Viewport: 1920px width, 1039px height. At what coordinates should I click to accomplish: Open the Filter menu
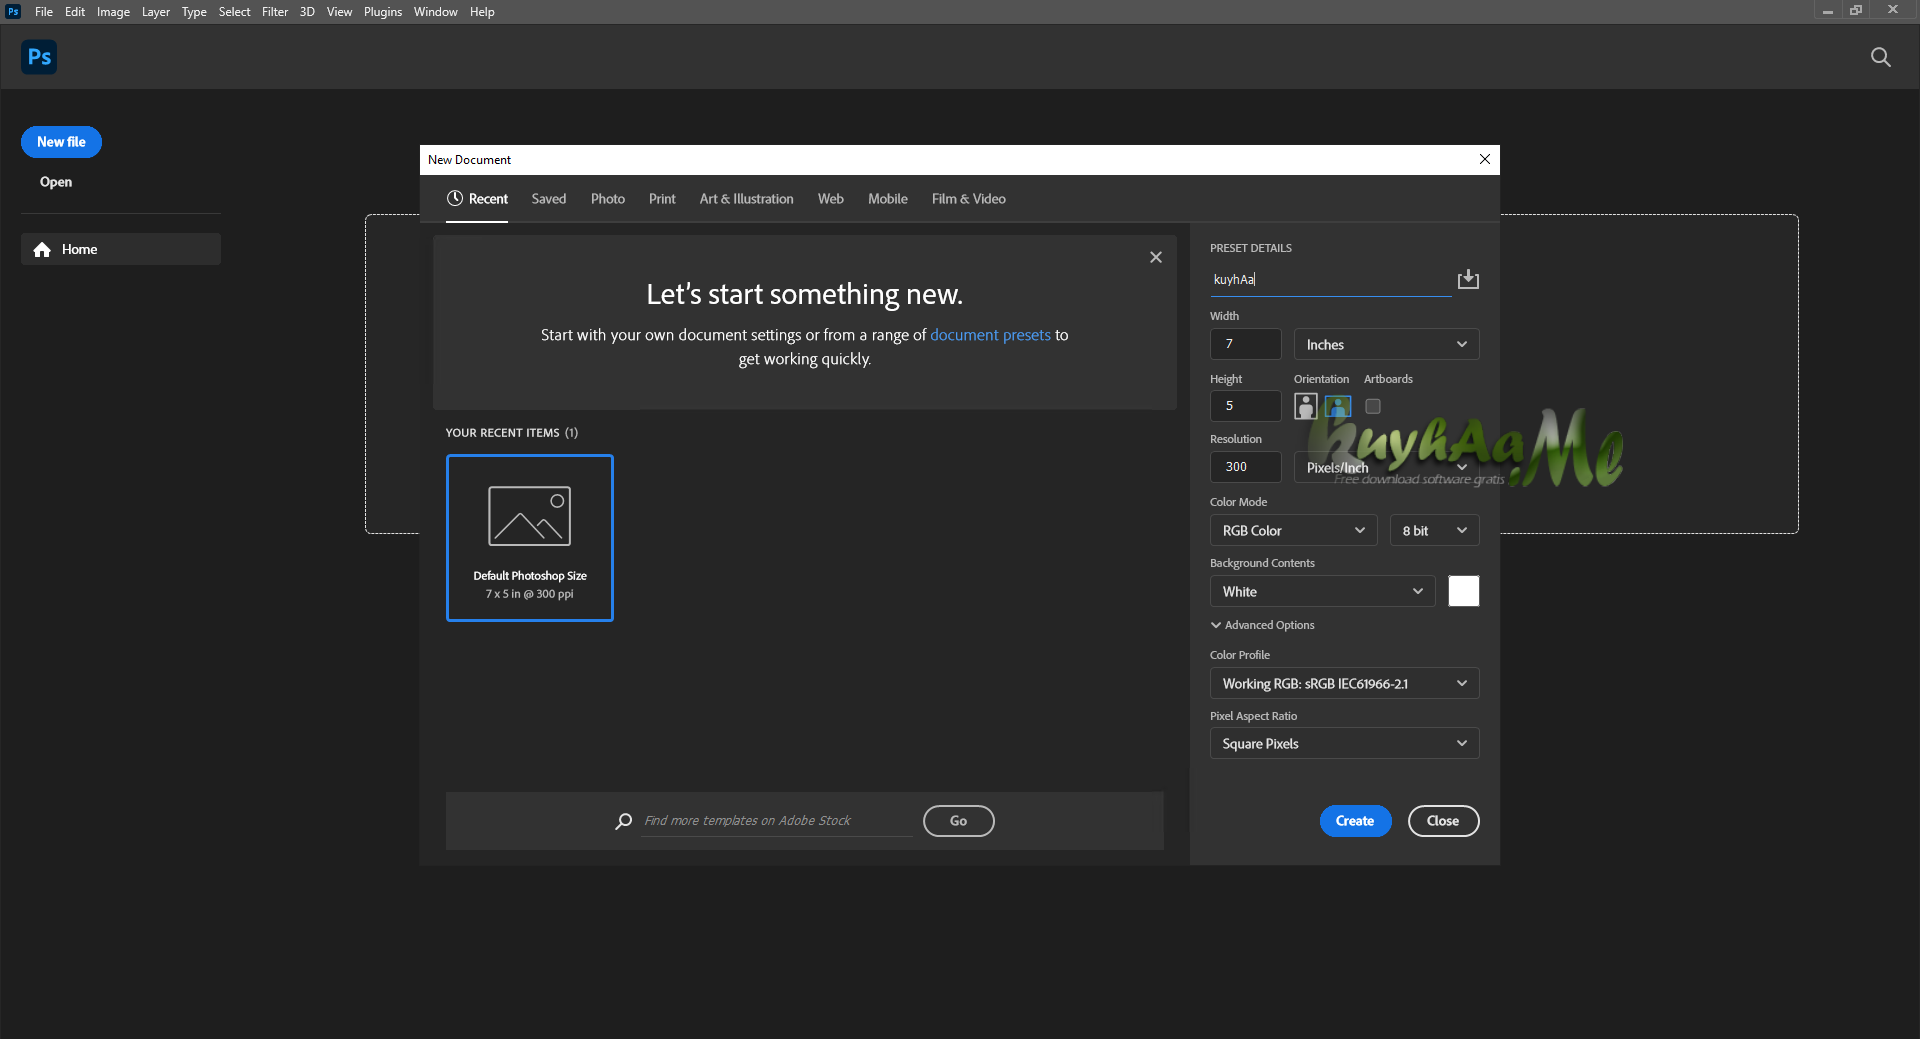275,12
